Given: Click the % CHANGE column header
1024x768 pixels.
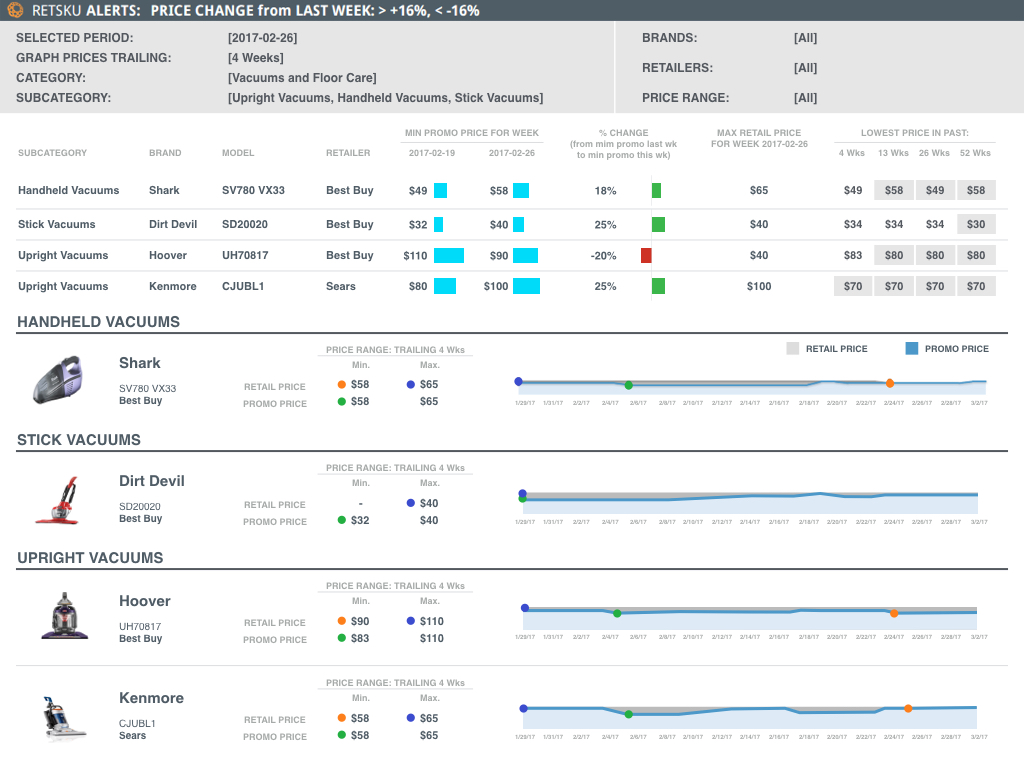Looking at the screenshot, I should [x=624, y=144].
